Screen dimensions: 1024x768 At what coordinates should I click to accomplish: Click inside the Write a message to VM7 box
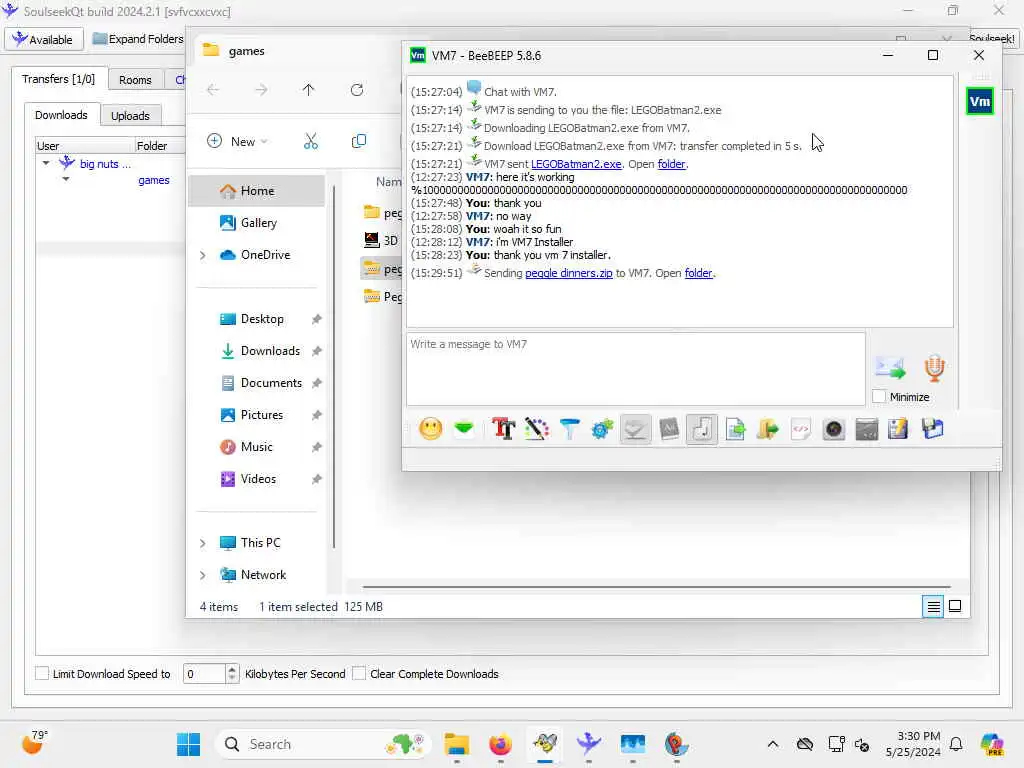[635, 369]
